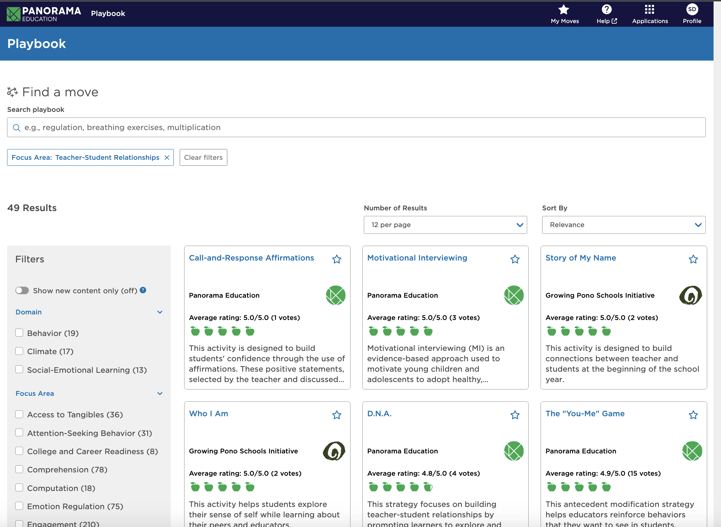Open Story of My Name move

tap(581, 258)
